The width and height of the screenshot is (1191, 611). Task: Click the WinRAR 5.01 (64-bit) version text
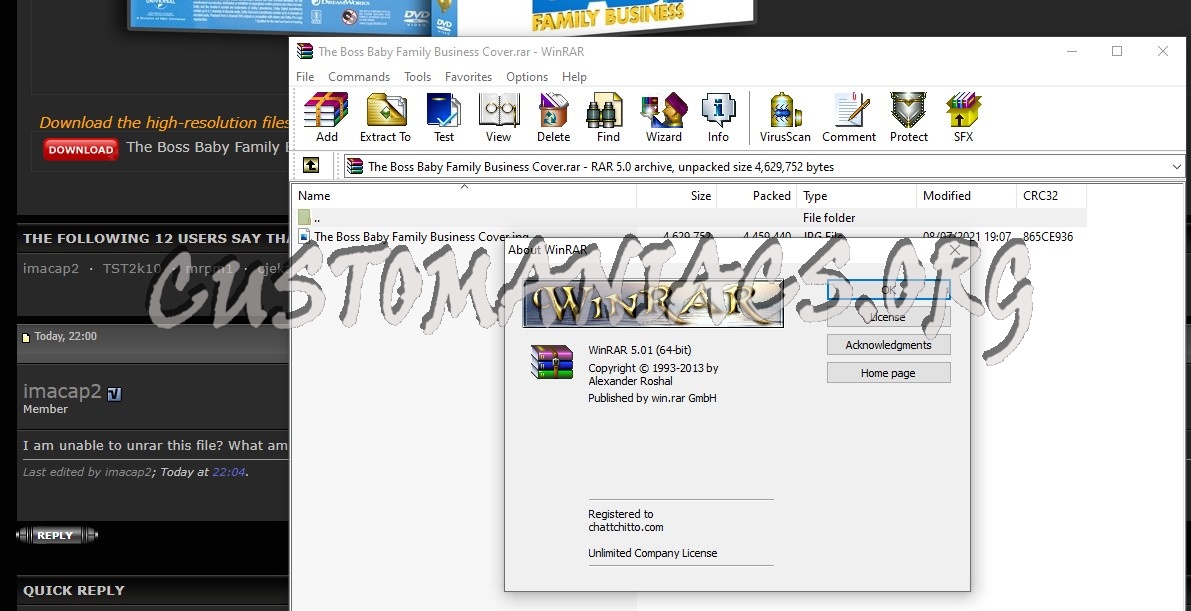[640, 350]
